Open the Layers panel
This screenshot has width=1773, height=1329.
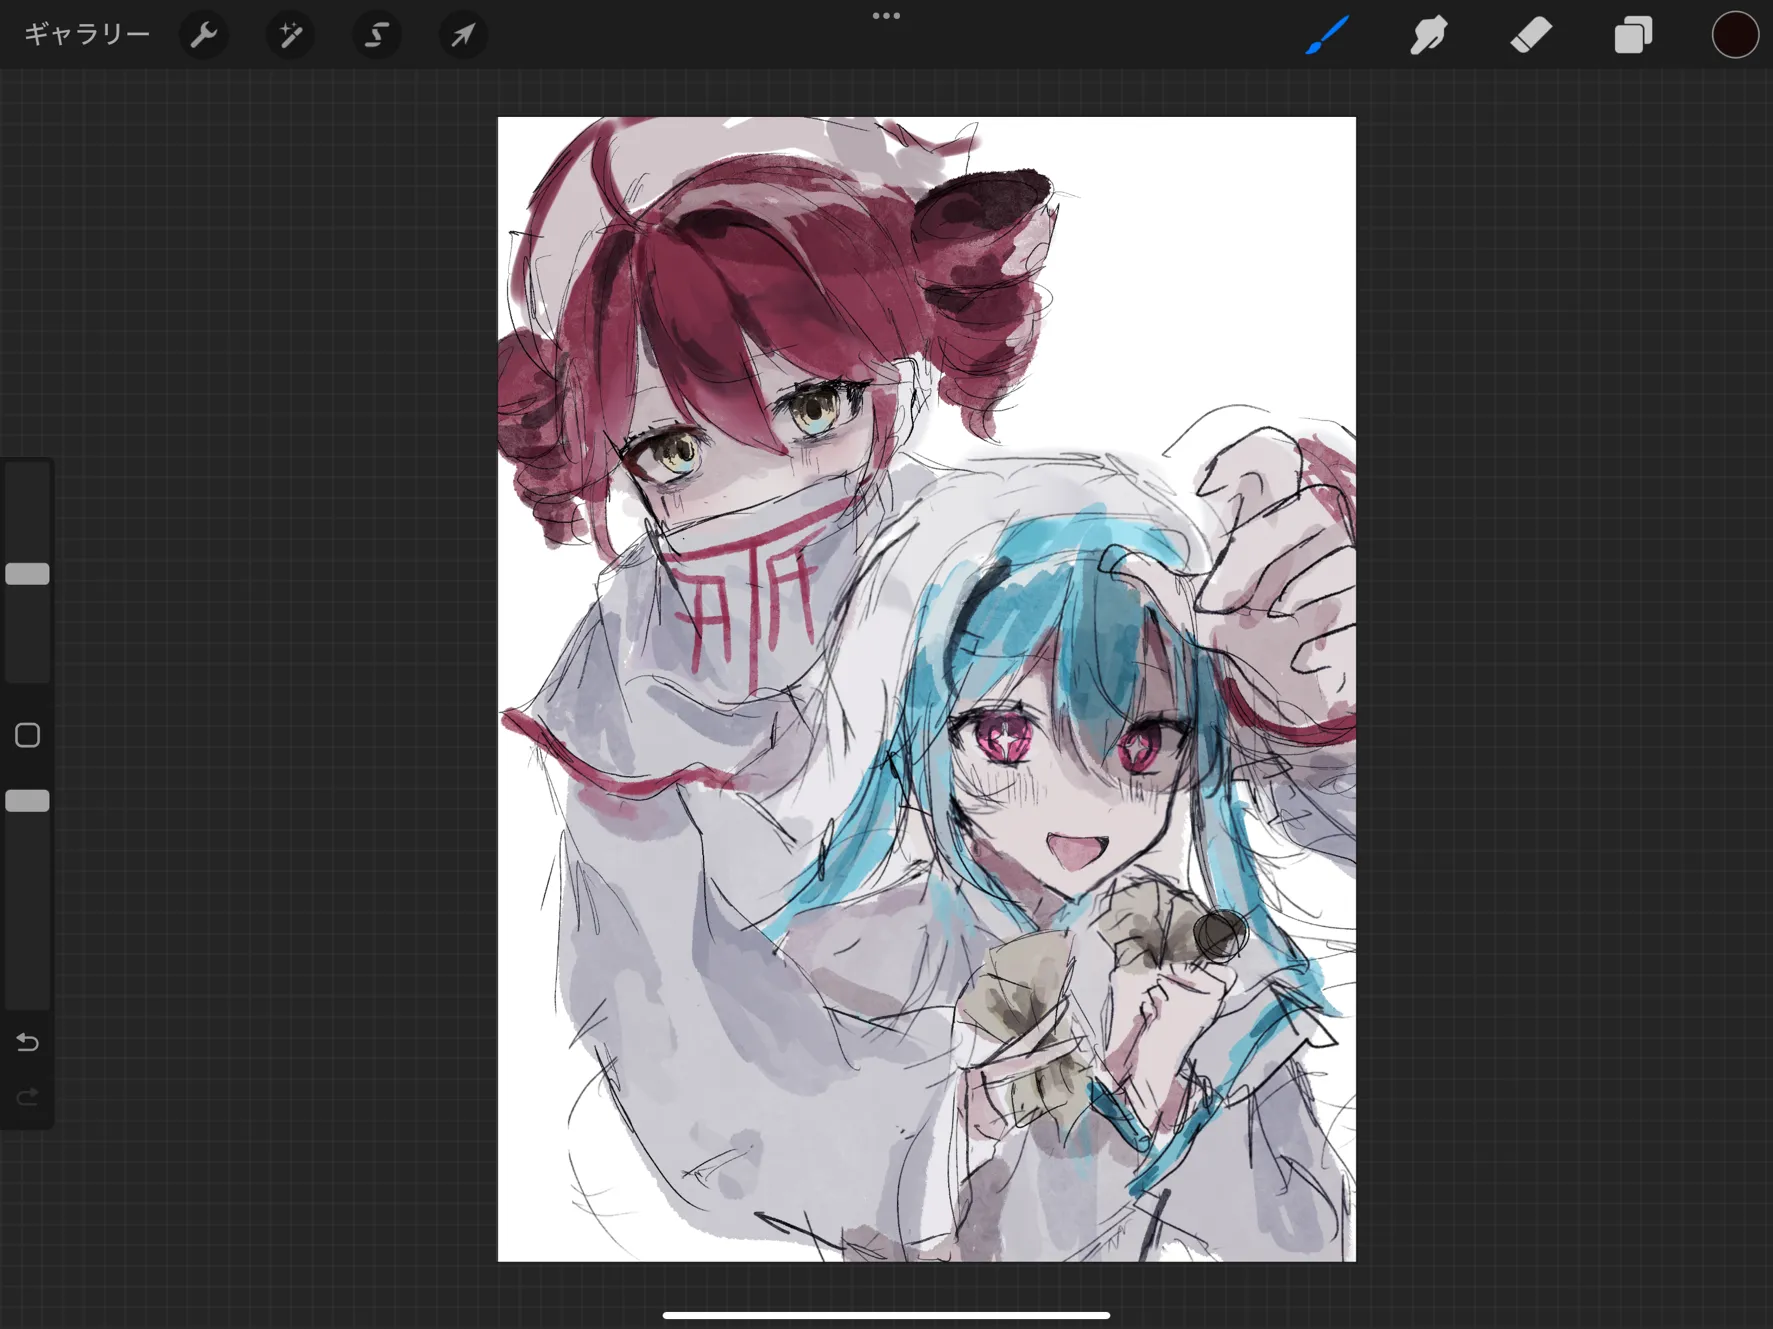[x=1633, y=35]
